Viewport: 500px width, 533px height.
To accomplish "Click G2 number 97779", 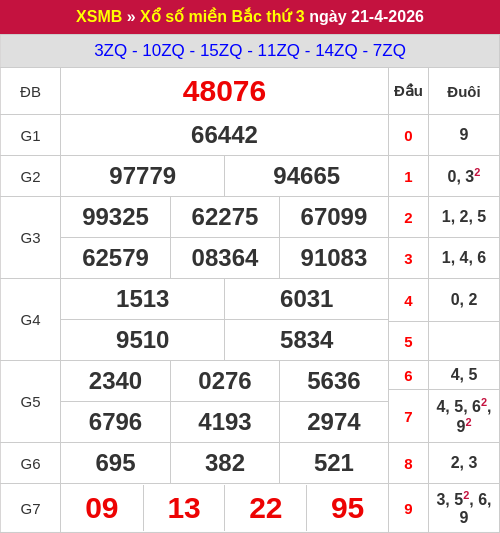I will point(142,176).
